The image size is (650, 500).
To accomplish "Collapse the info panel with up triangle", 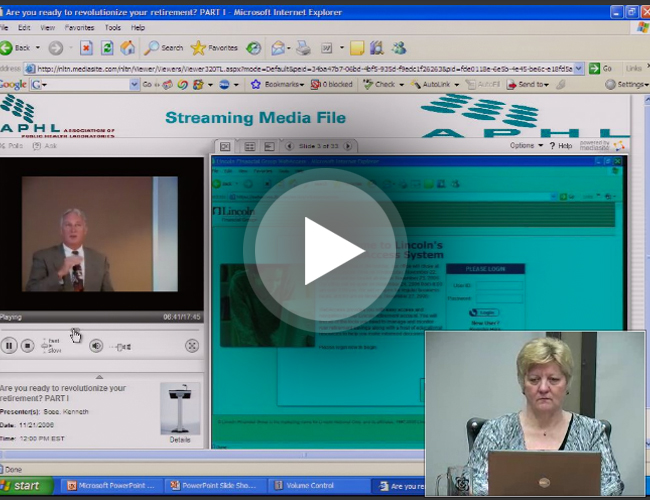I will tap(99, 377).
